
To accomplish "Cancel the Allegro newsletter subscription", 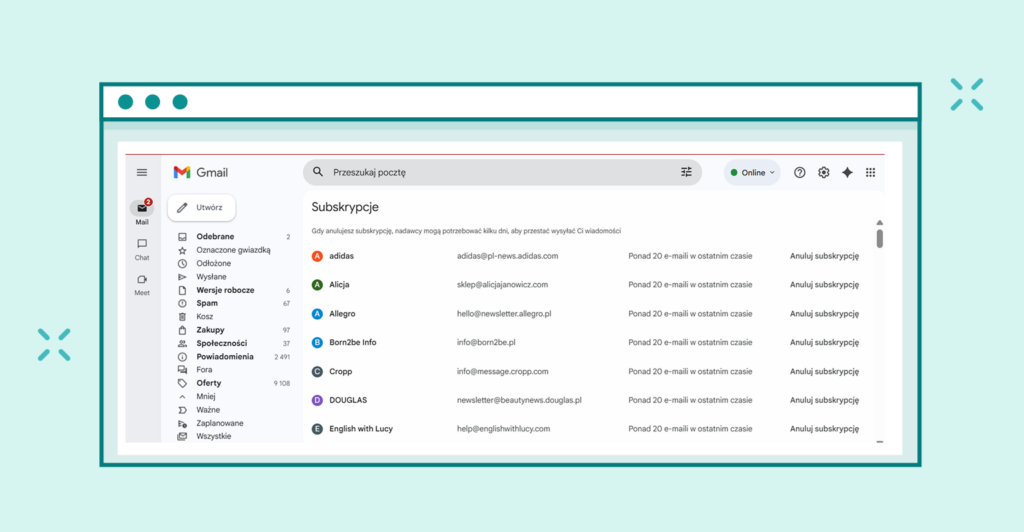I will [x=824, y=313].
